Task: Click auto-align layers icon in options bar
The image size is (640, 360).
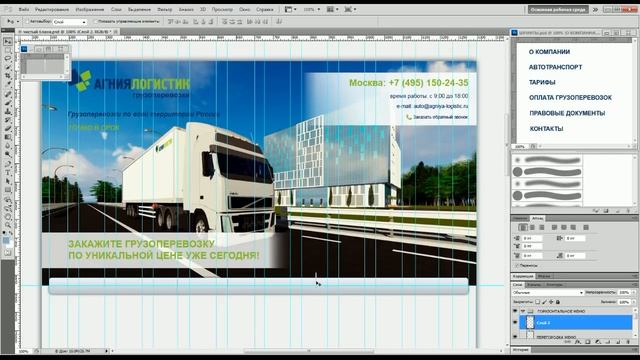Action: point(279,21)
